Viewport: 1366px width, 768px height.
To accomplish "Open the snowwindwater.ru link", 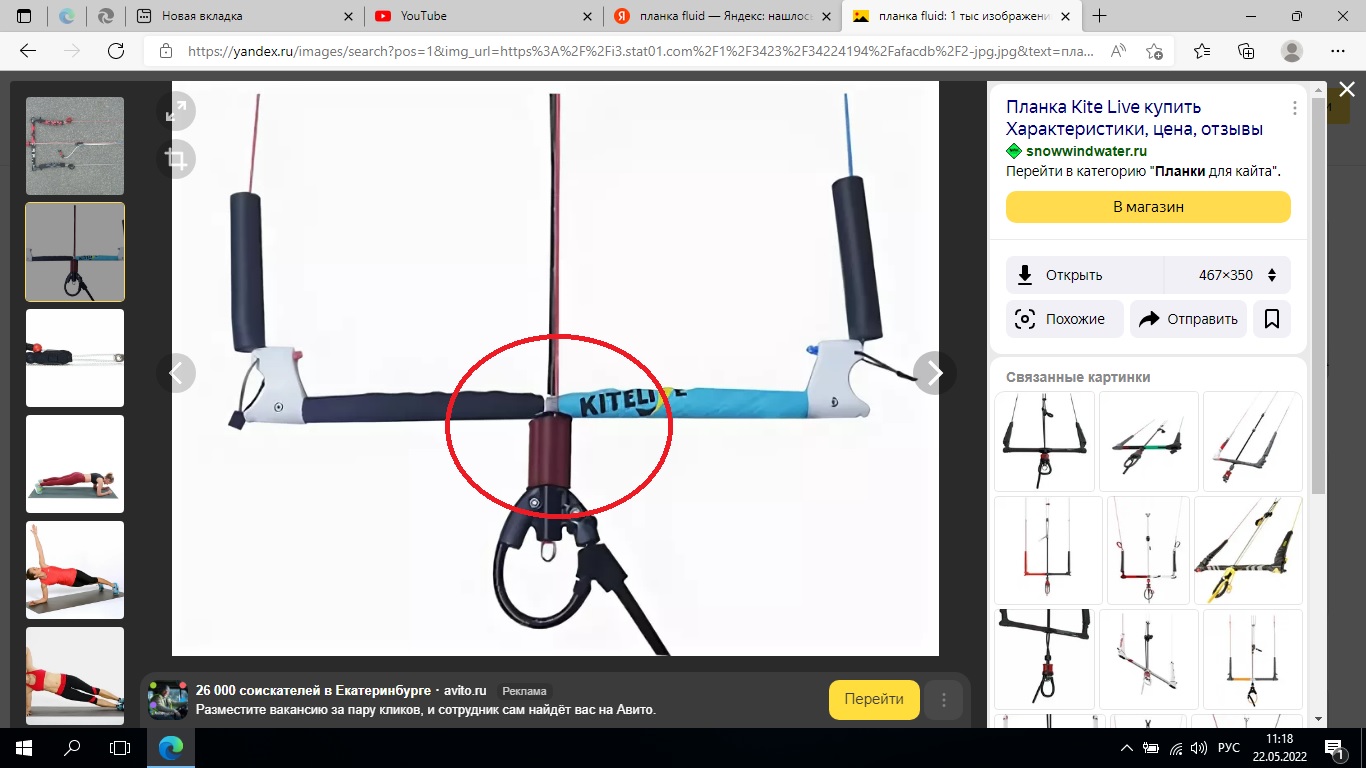I will (x=1086, y=151).
